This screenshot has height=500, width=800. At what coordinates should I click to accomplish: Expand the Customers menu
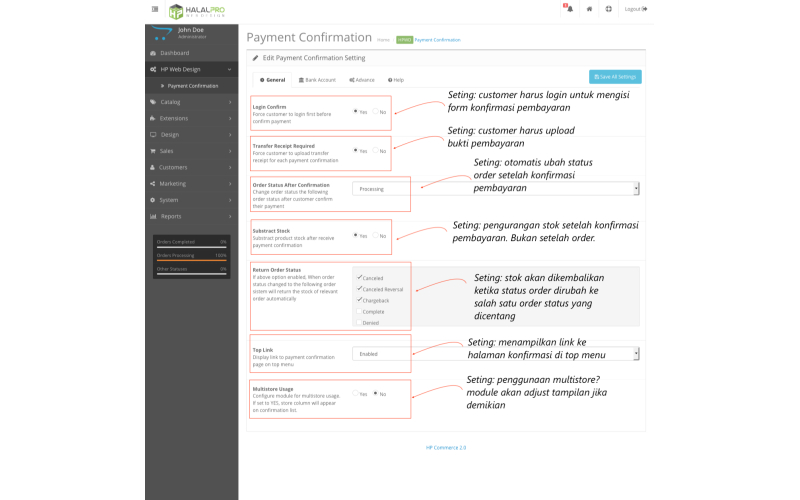click(191, 167)
